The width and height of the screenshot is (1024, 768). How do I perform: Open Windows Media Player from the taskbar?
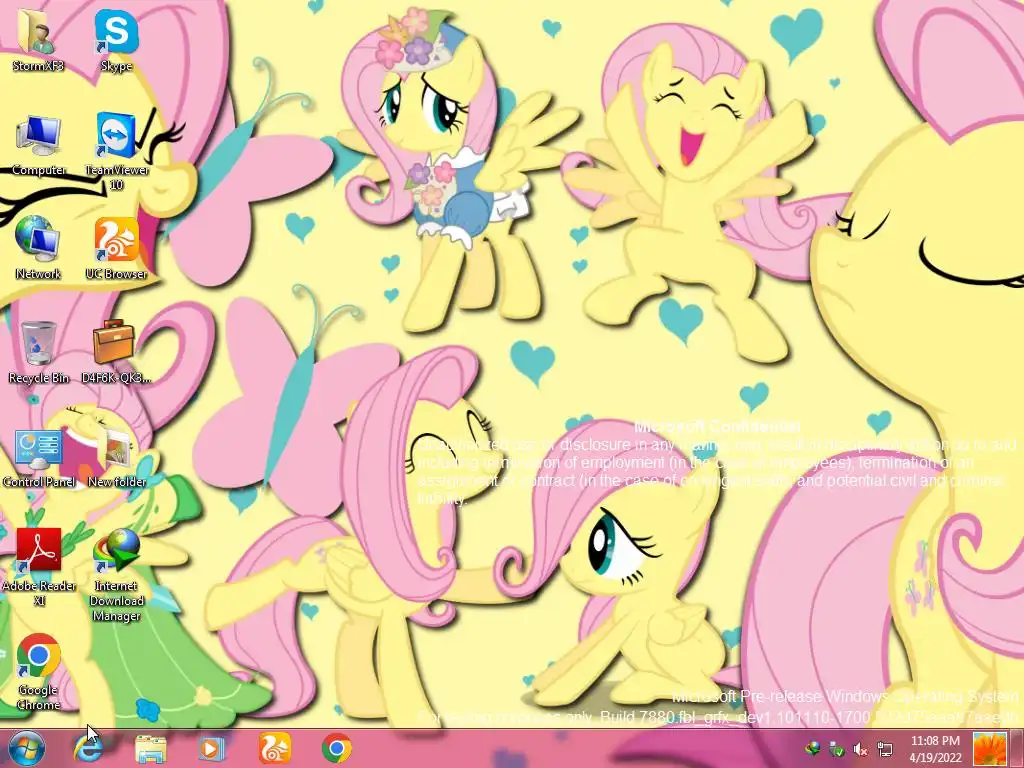pos(211,748)
